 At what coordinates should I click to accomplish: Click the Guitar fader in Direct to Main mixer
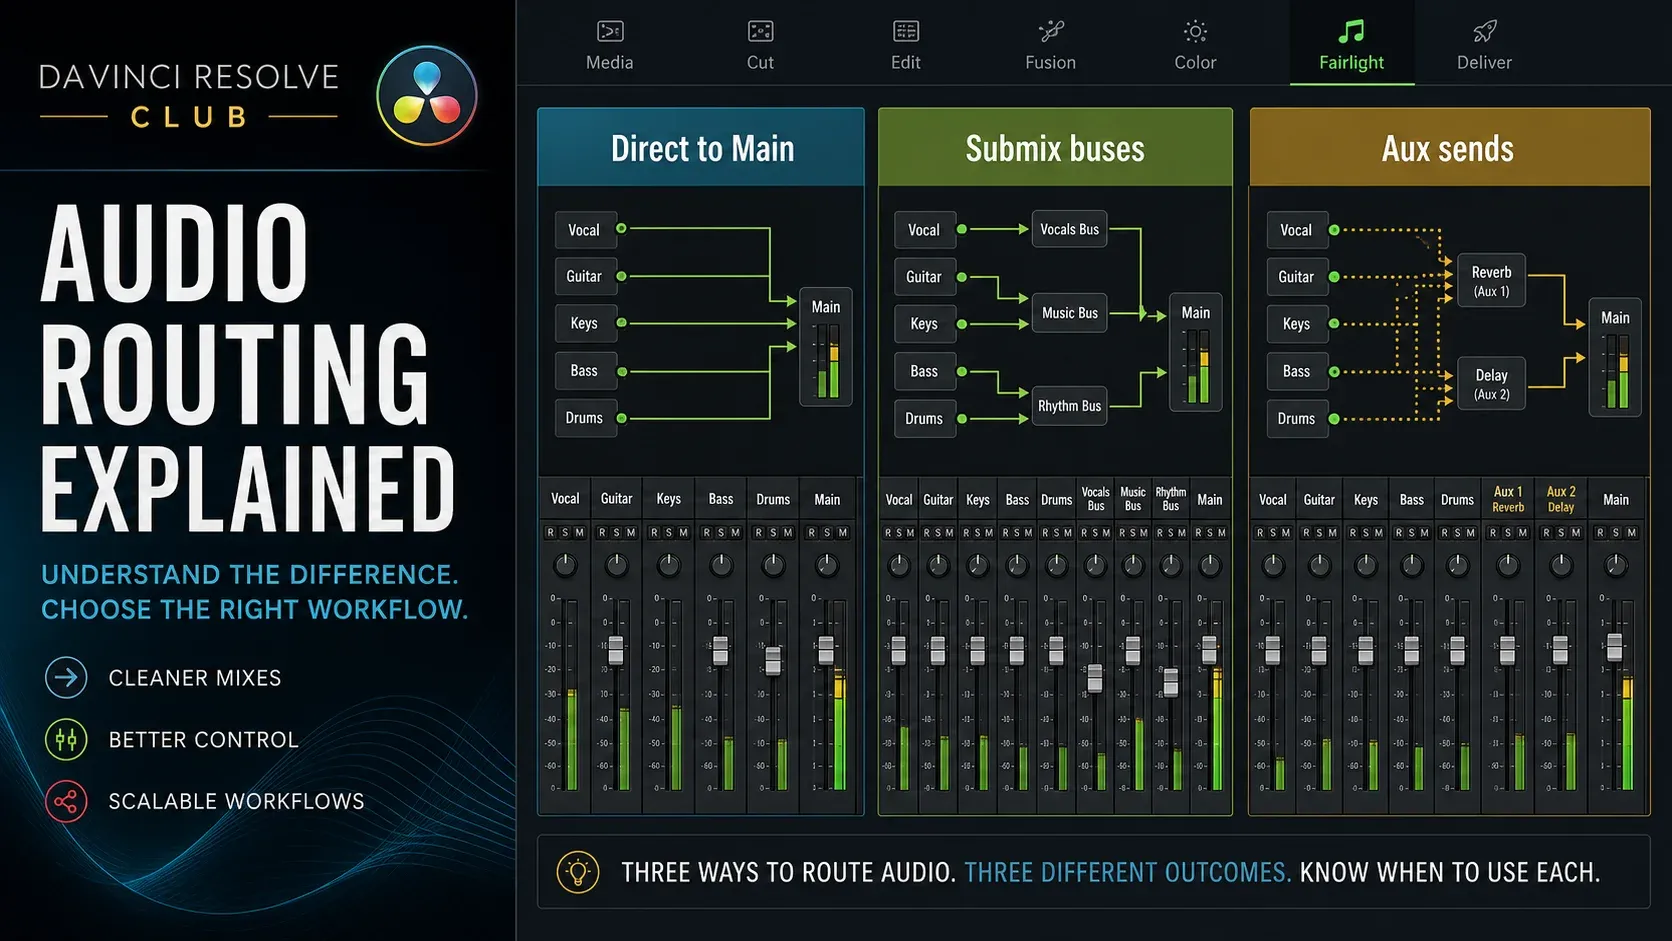coord(616,650)
